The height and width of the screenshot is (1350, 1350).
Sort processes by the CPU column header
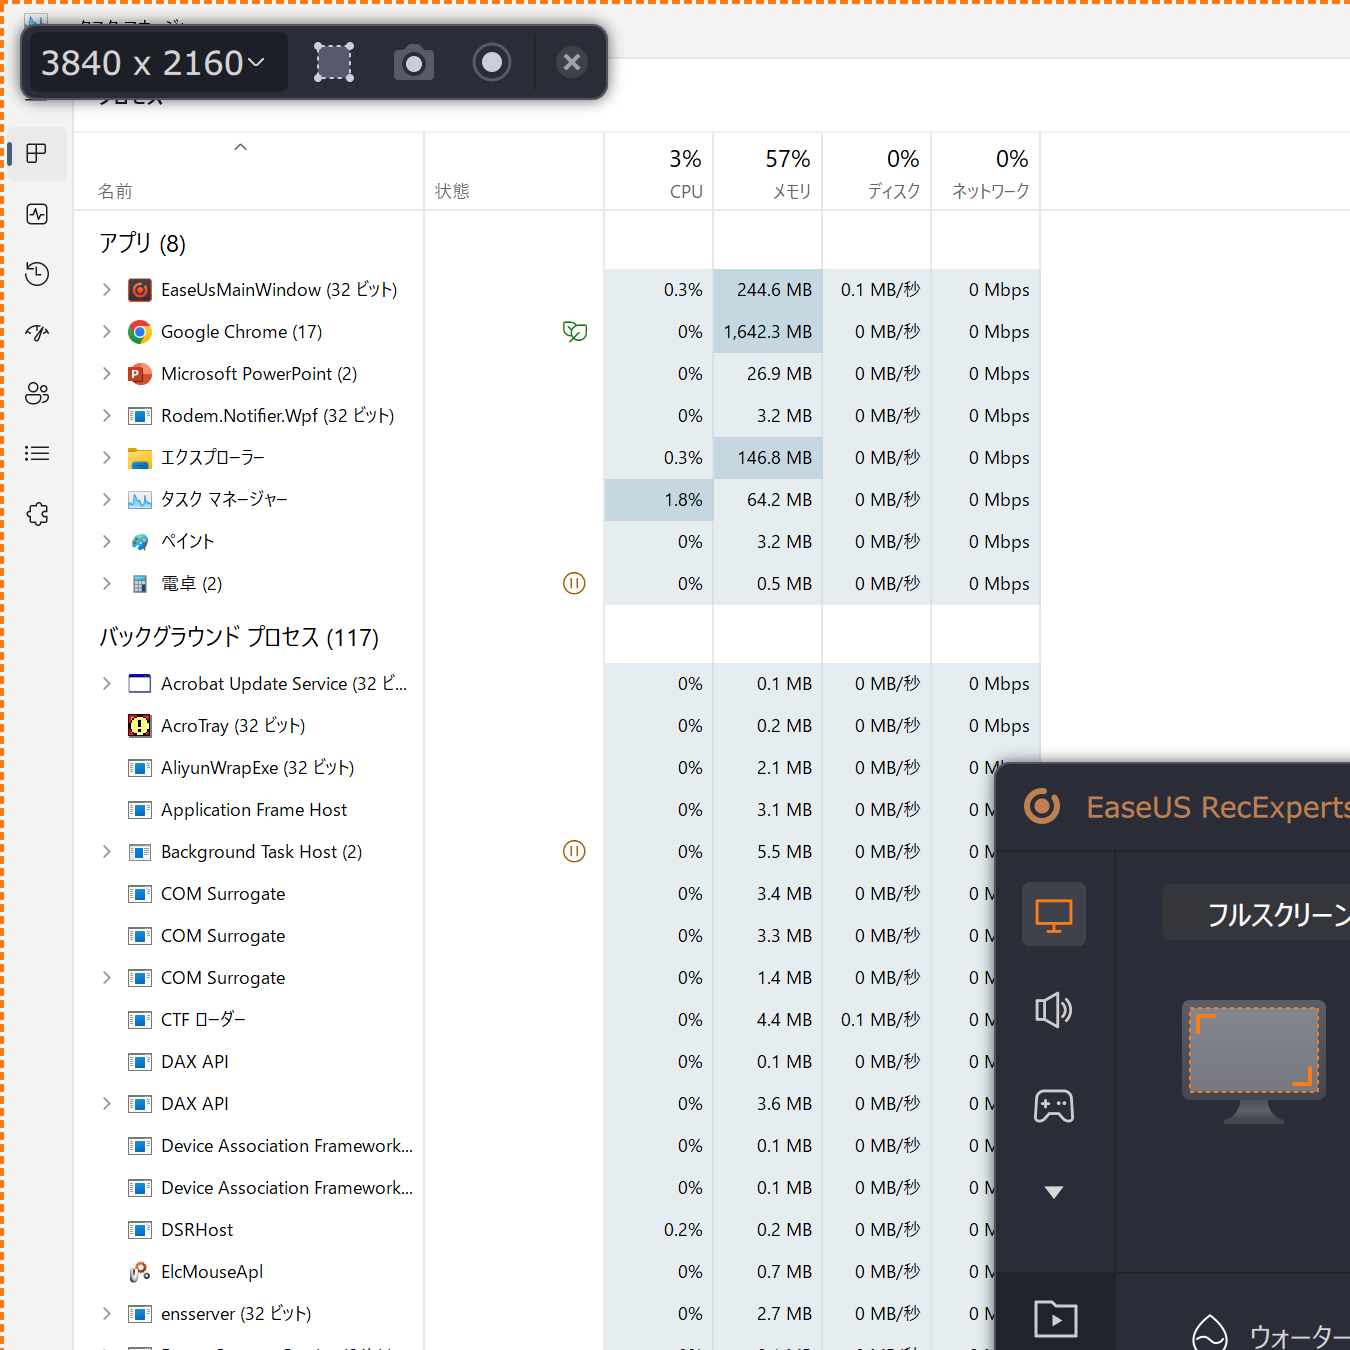pyautogui.click(x=659, y=172)
